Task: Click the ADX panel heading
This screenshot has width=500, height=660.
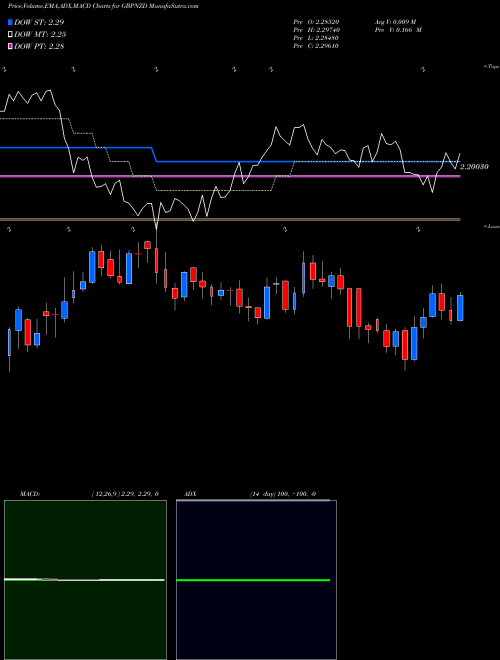Action: coord(189,494)
